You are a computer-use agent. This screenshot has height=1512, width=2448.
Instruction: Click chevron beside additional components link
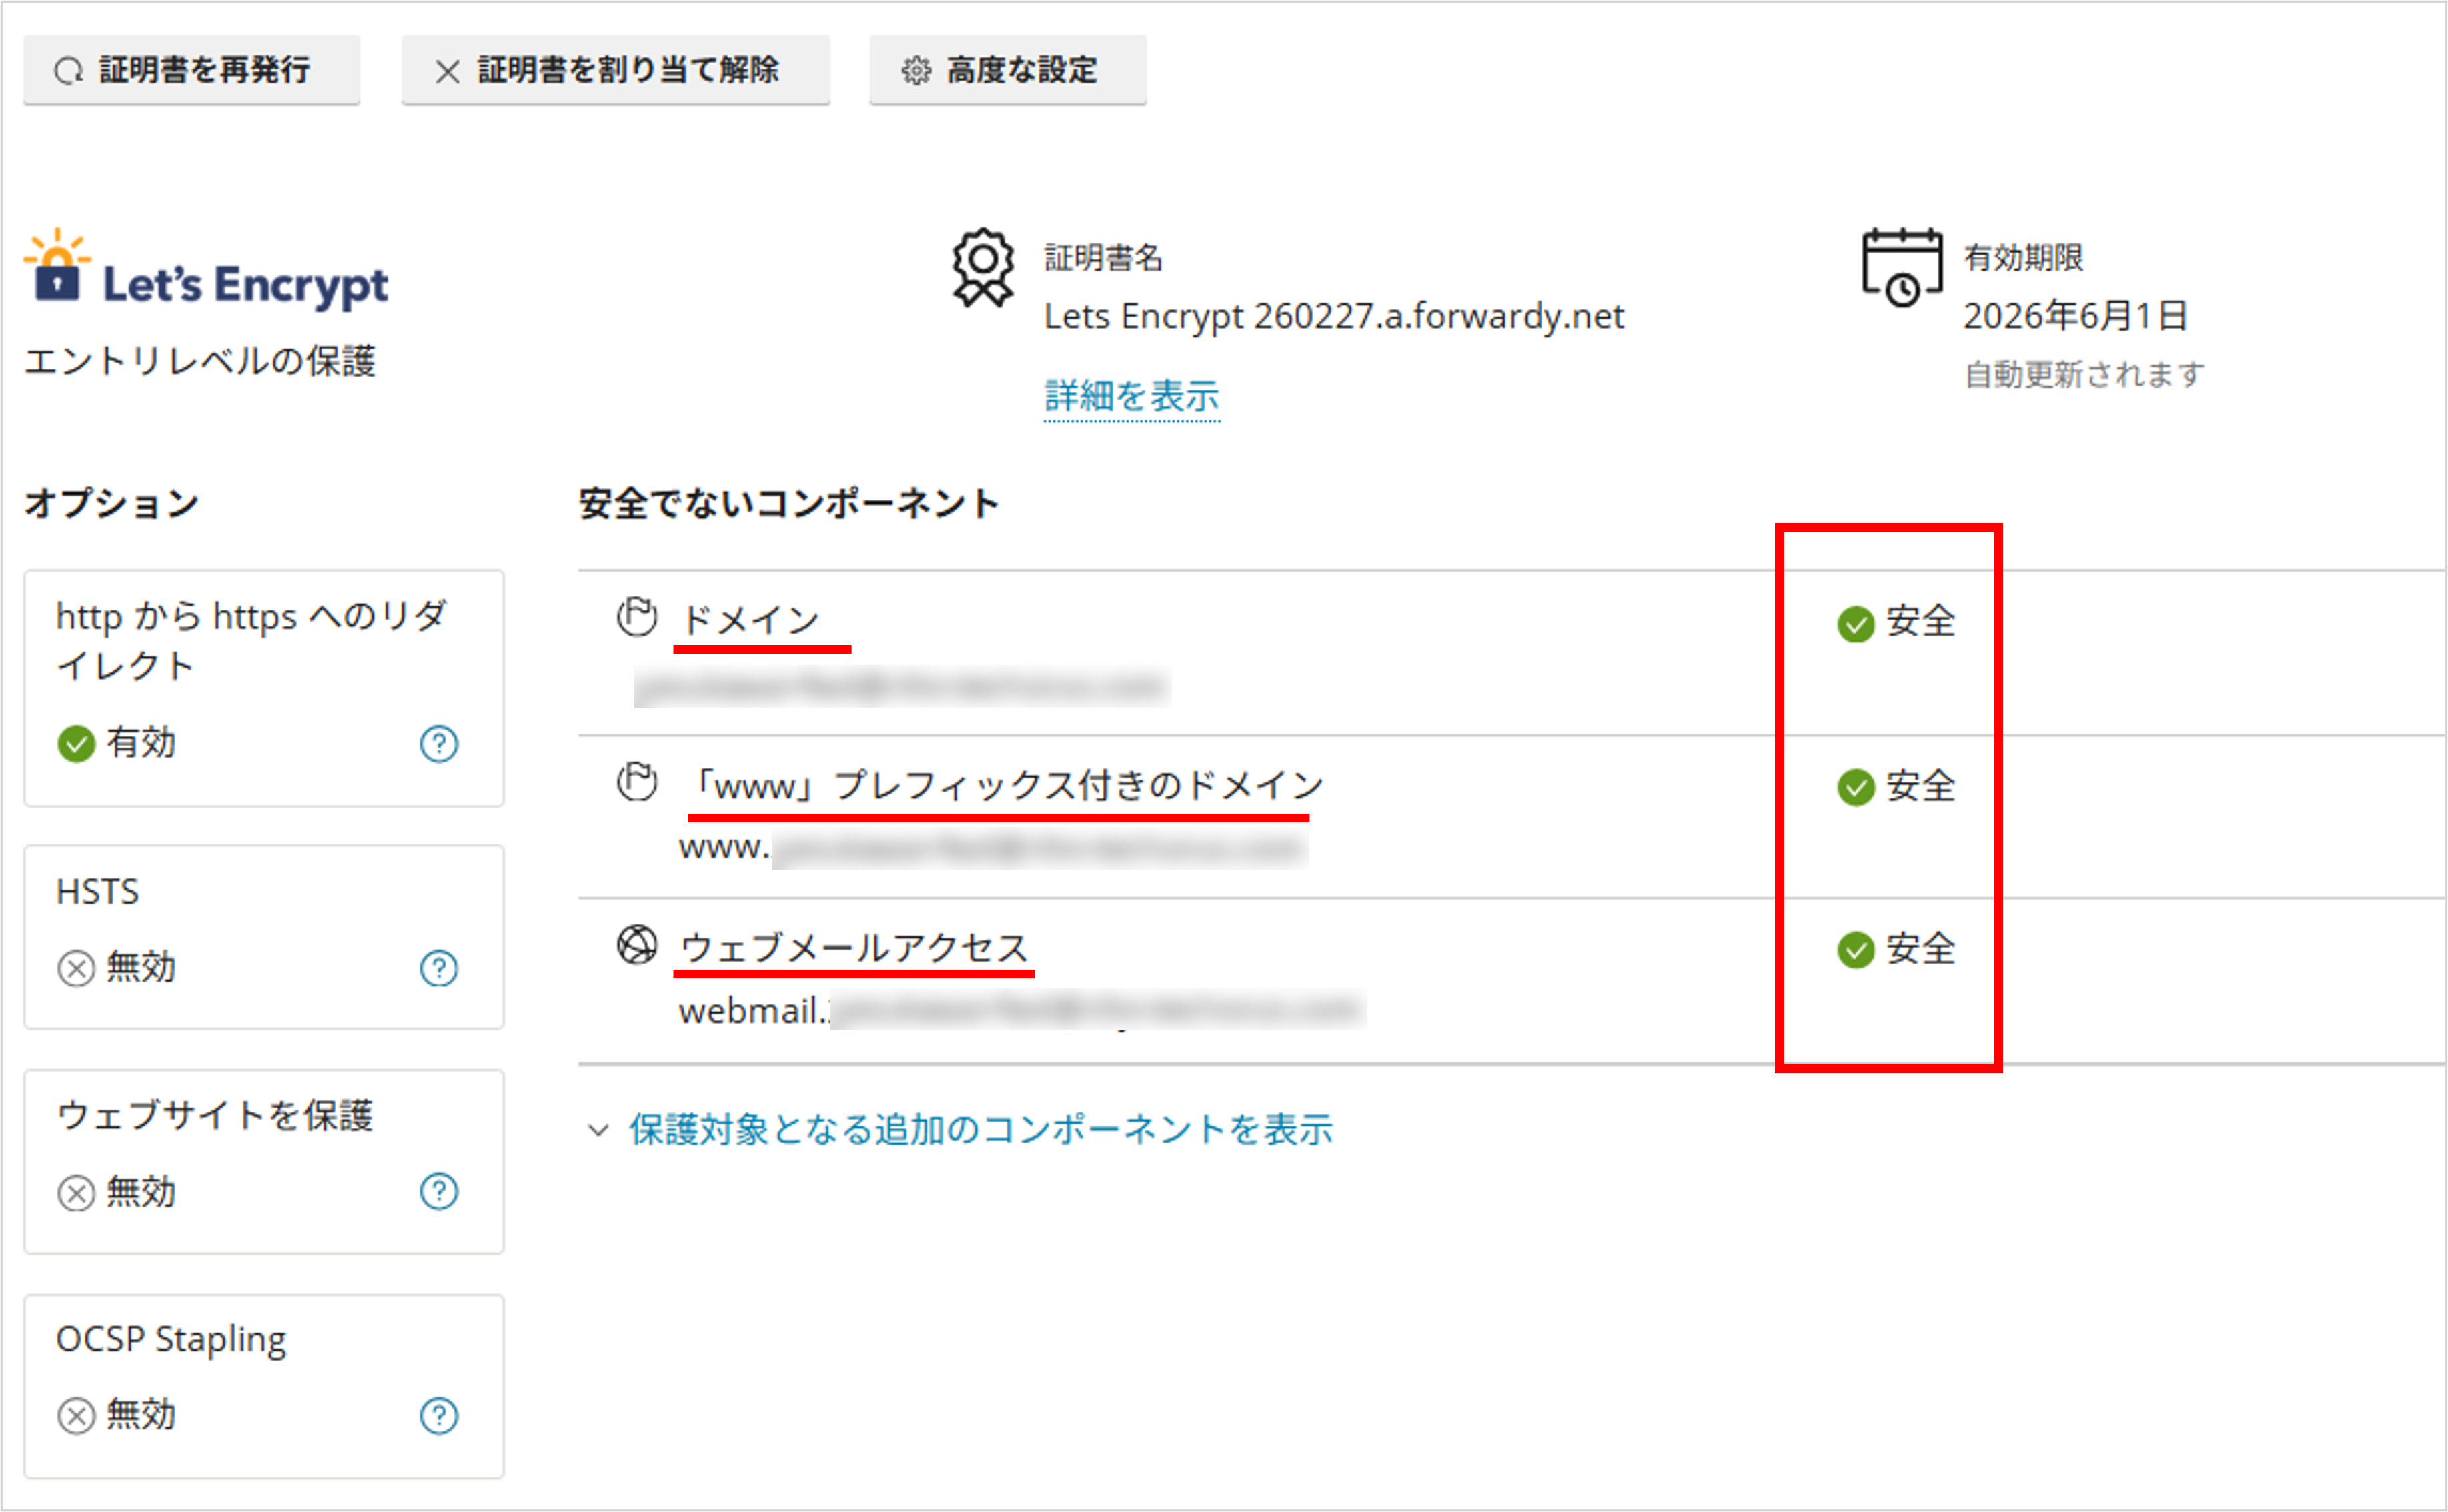pos(597,1131)
